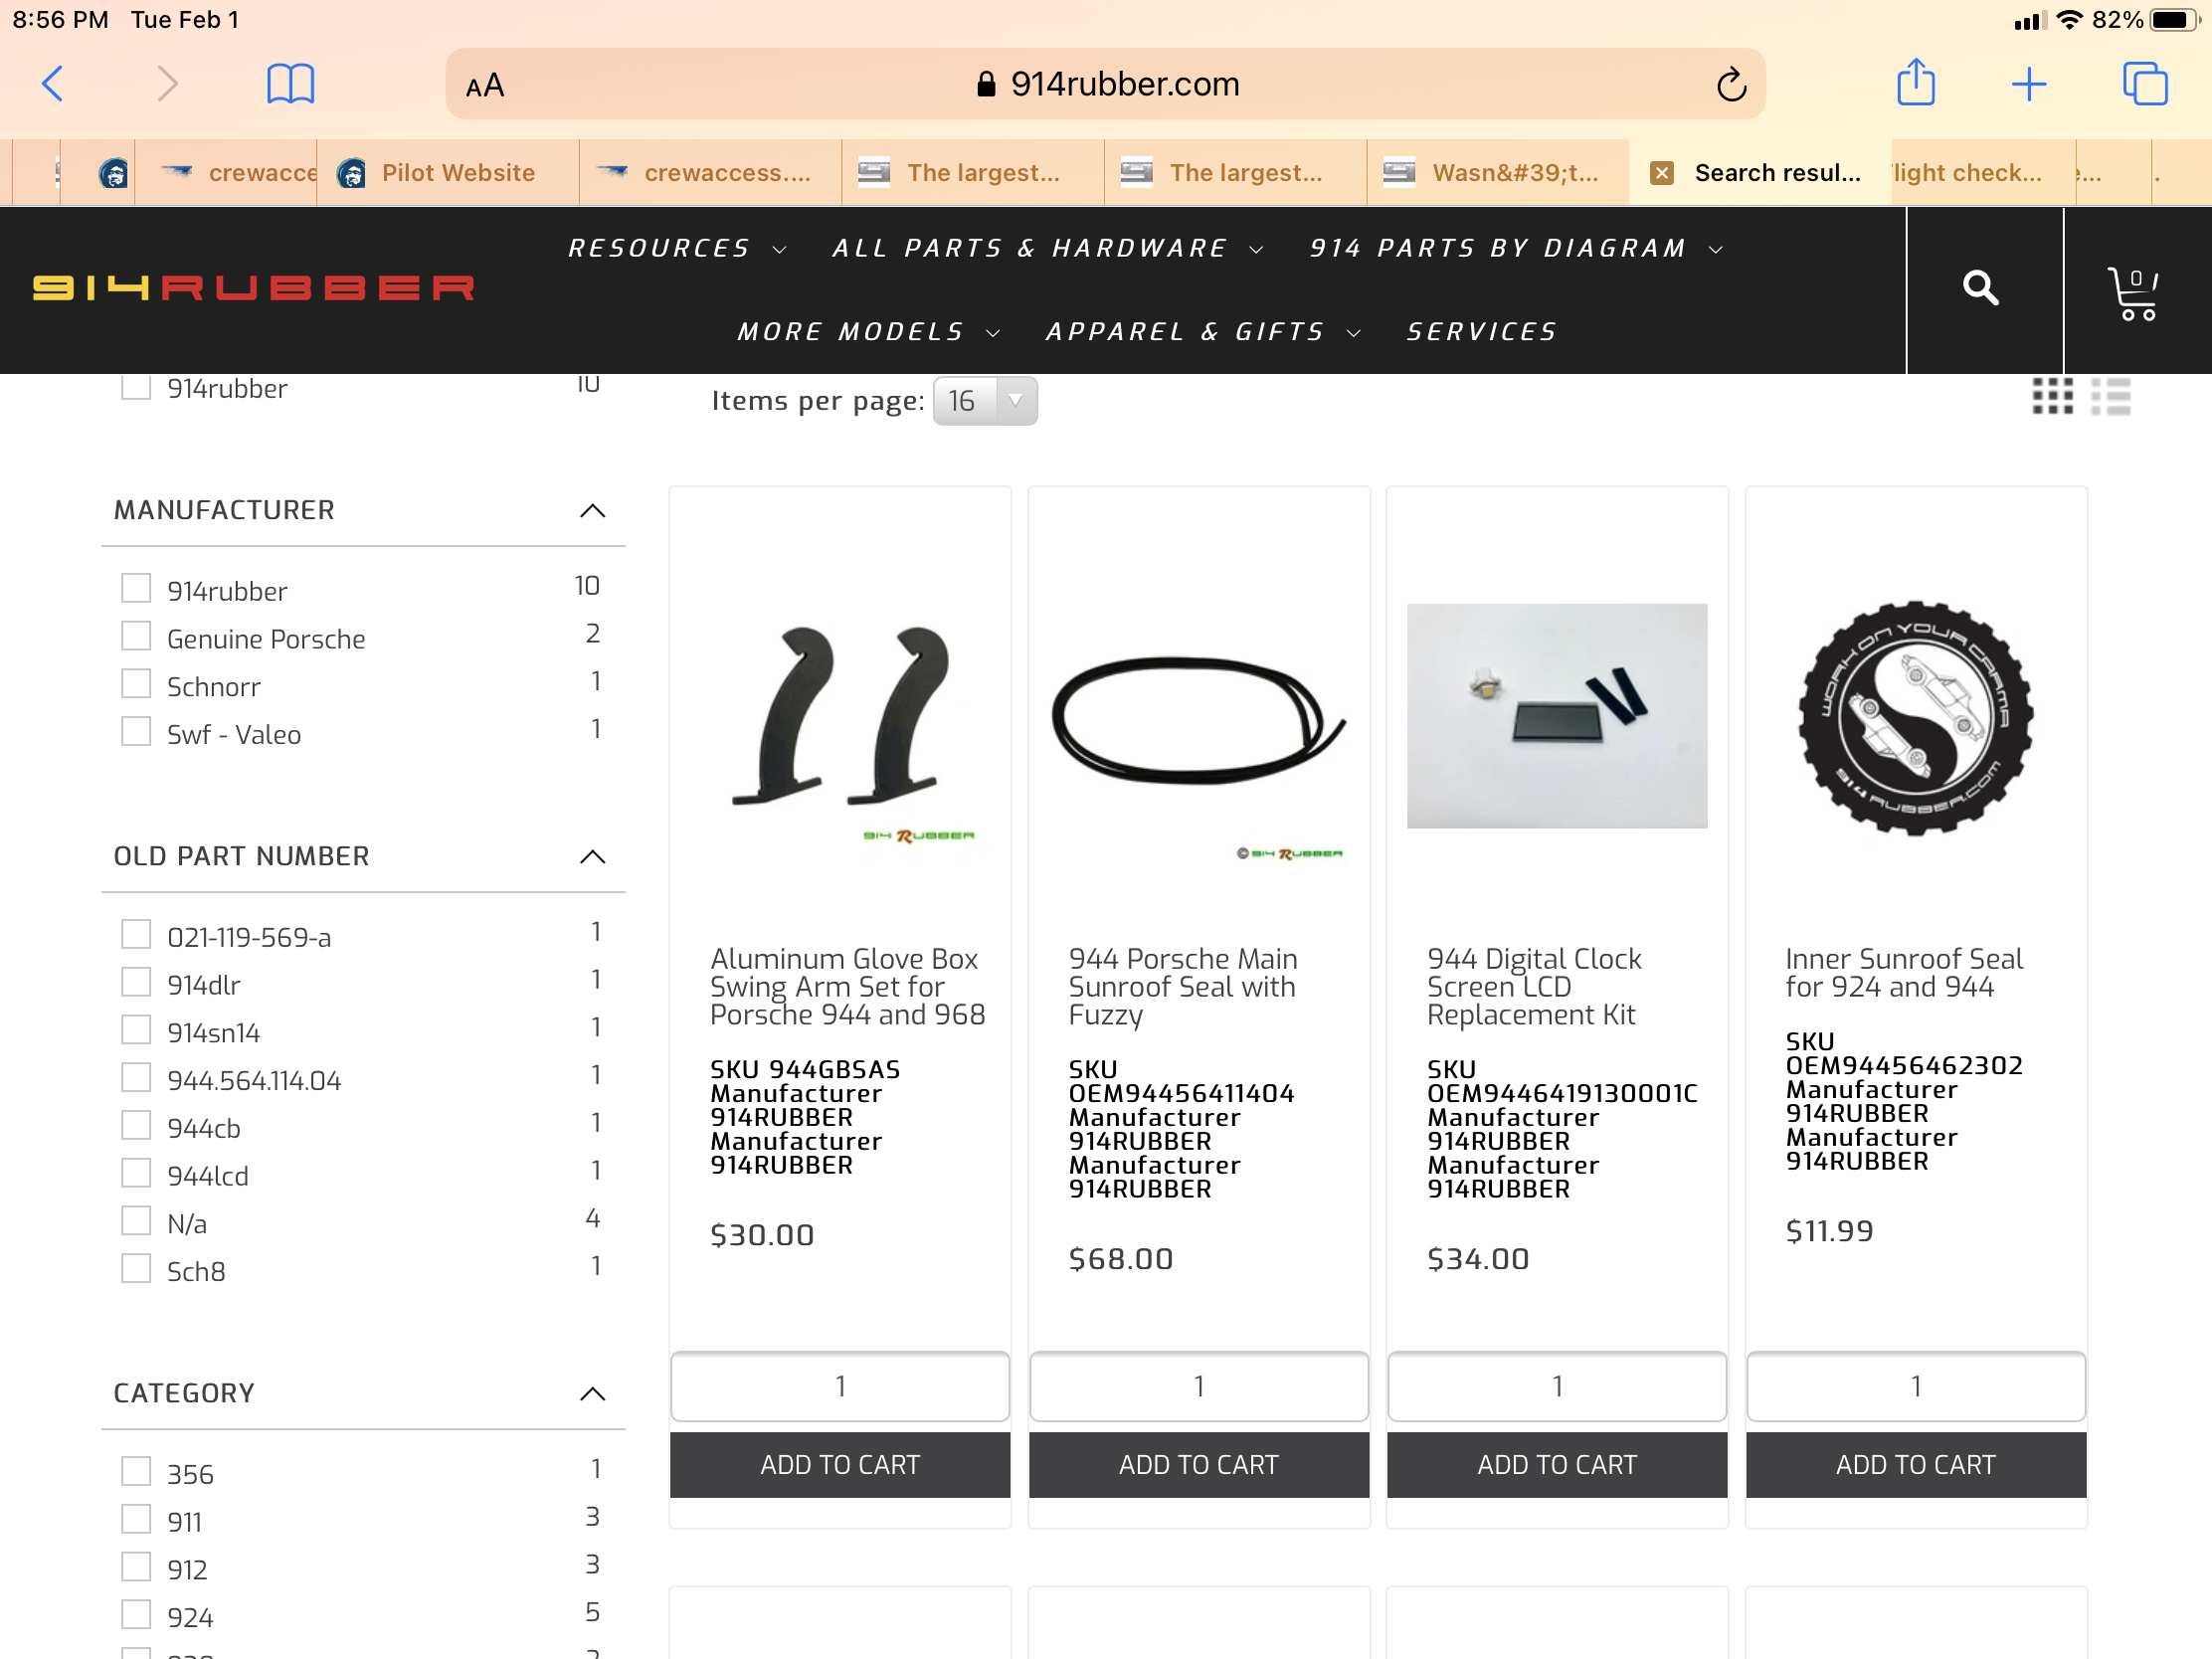
Task: Switch to list view layout icon
Action: point(2110,396)
